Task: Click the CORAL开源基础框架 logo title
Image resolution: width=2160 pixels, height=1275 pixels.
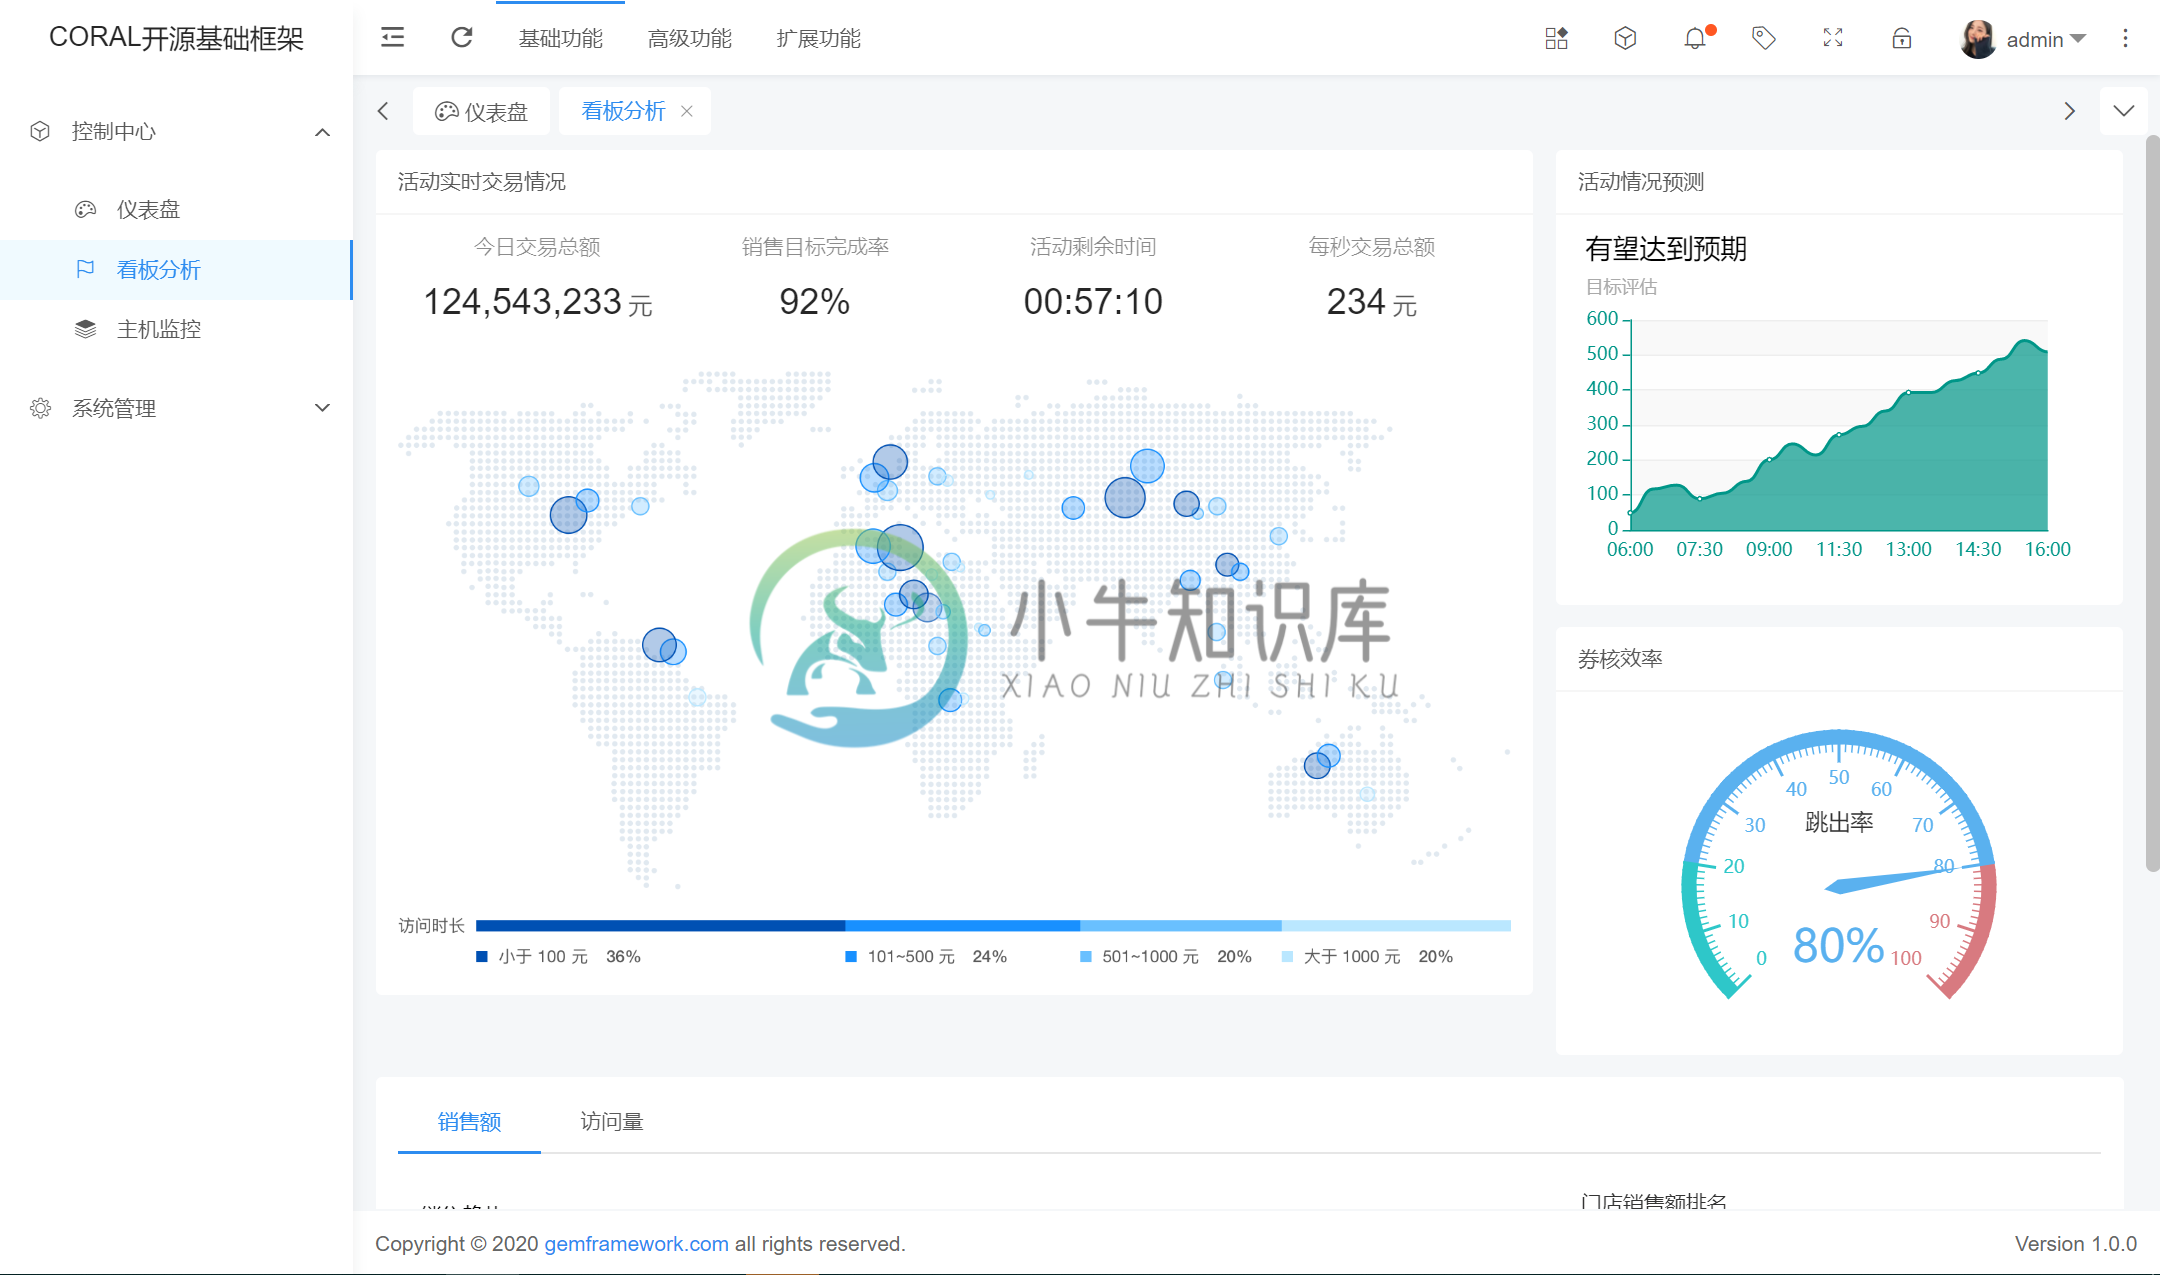Action: tap(176, 38)
